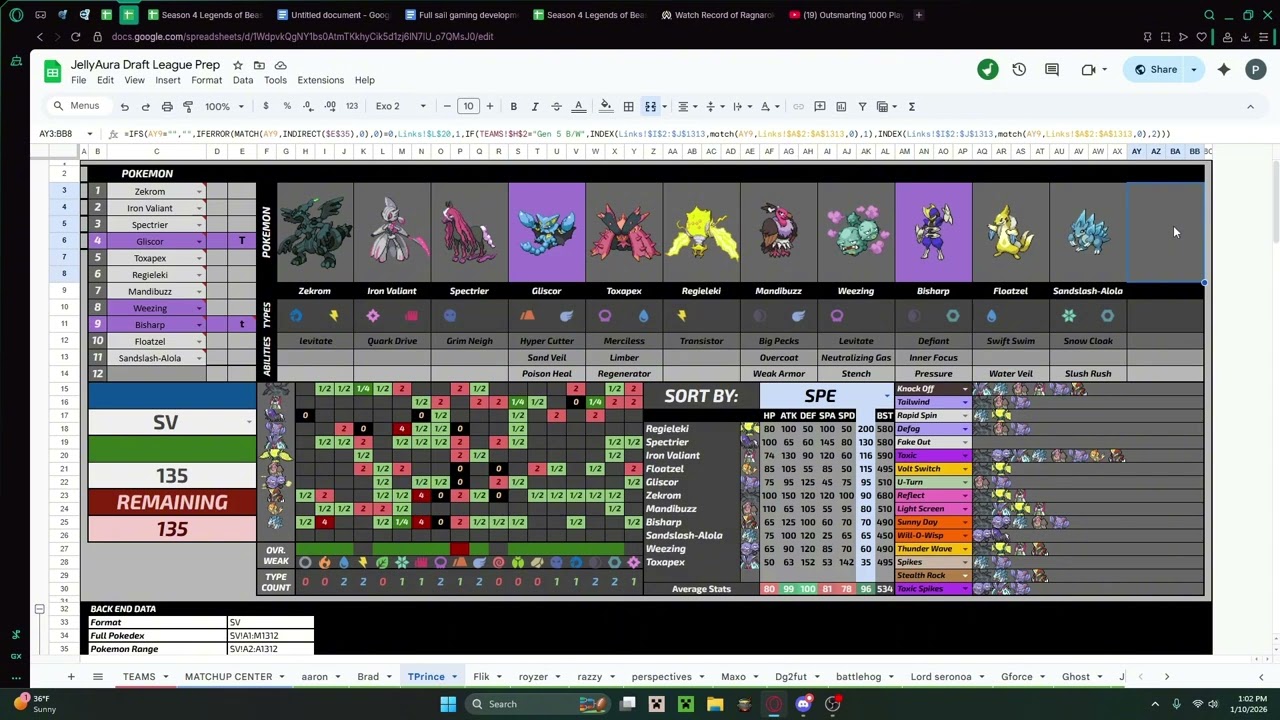The width and height of the screenshot is (1280, 720).
Task: Open the Format menu
Action: point(206,80)
